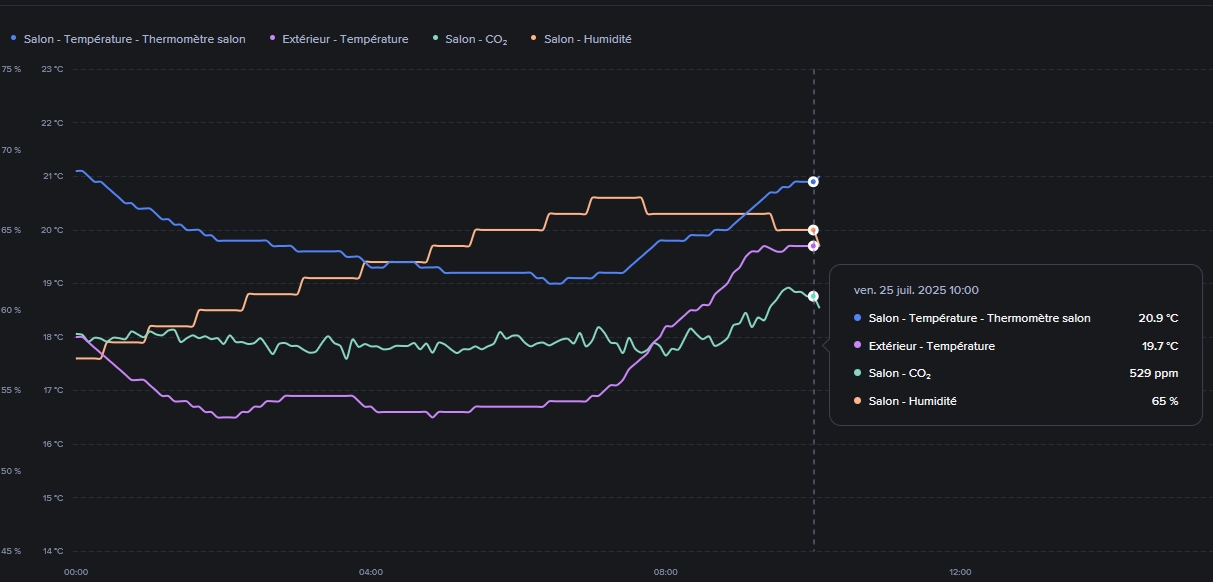Click the green legend dot for Salon CO₂

tap(436, 39)
